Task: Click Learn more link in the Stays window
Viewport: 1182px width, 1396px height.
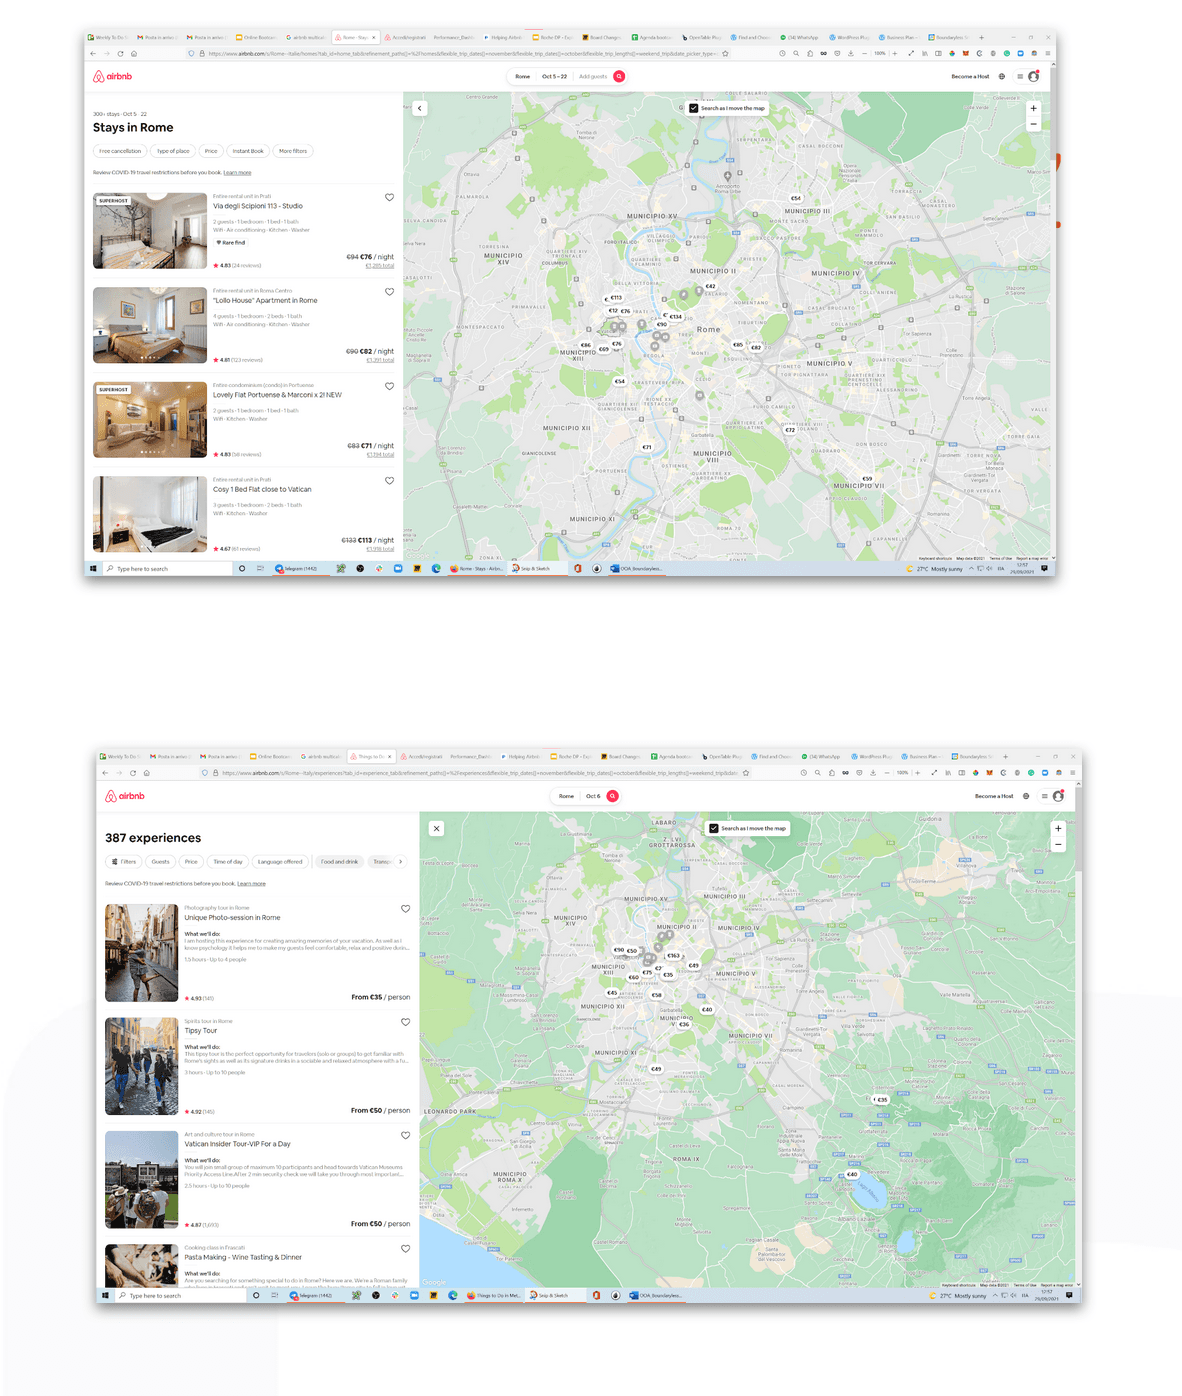Action: (237, 173)
